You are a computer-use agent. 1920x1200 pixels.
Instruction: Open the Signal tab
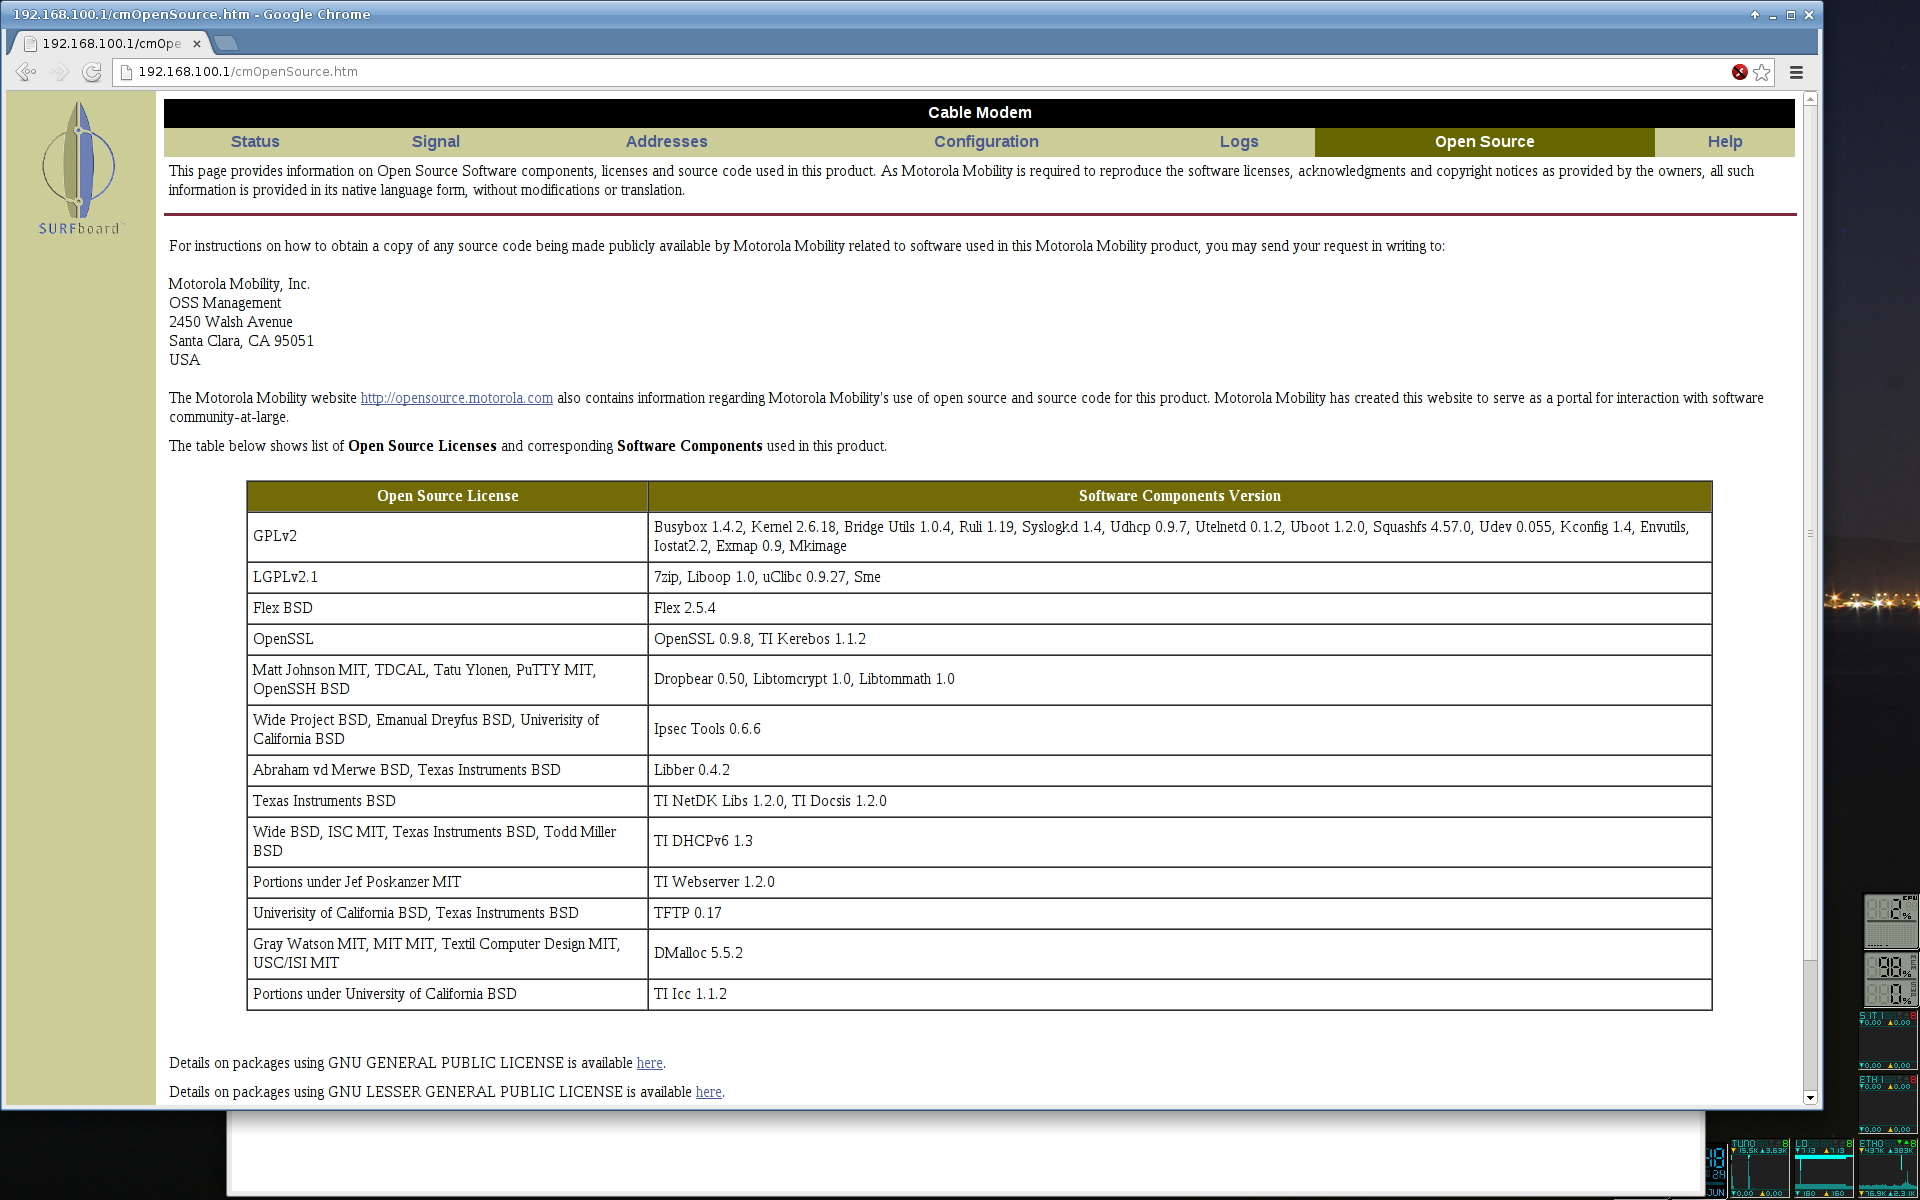[436, 142]
